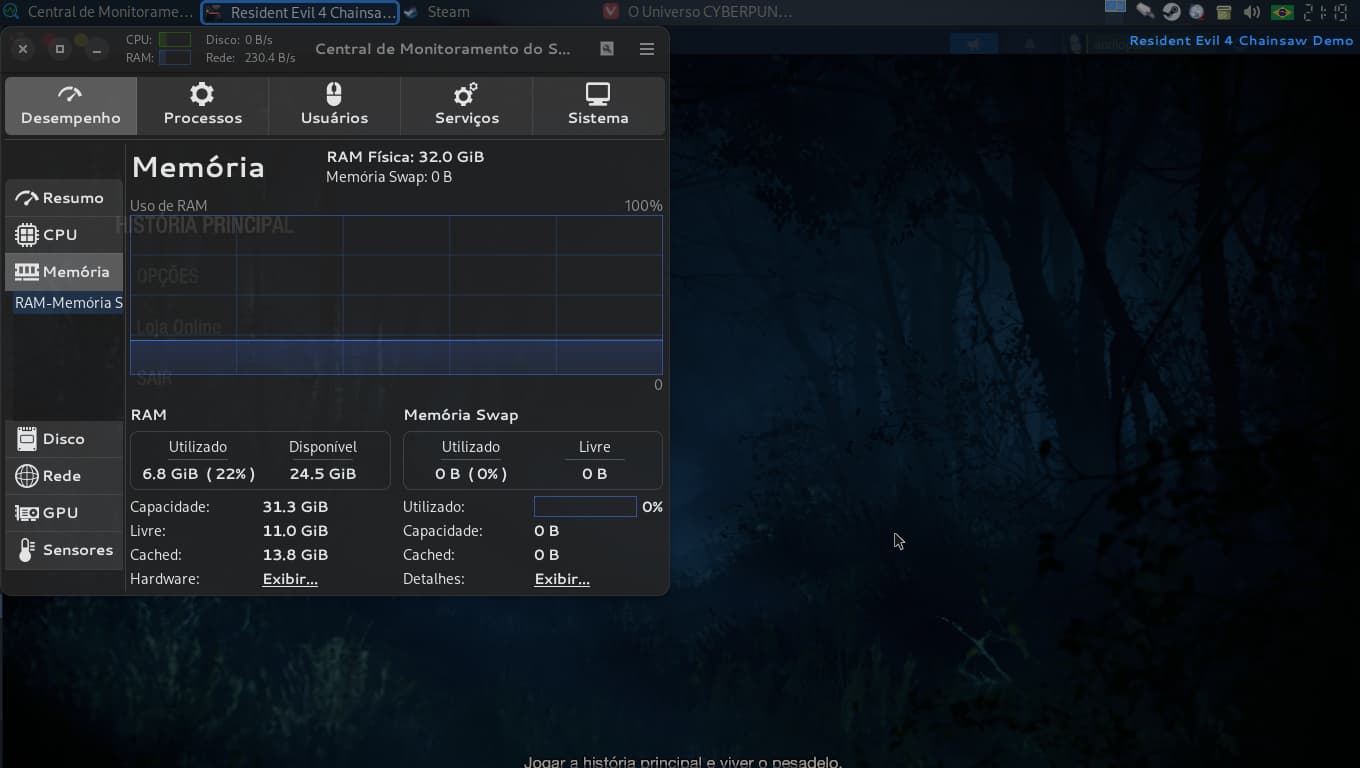Click the Desempenho gauge tab
Image resolution: width=1360 pixels, height=768 pixels.
click(71, 105)
